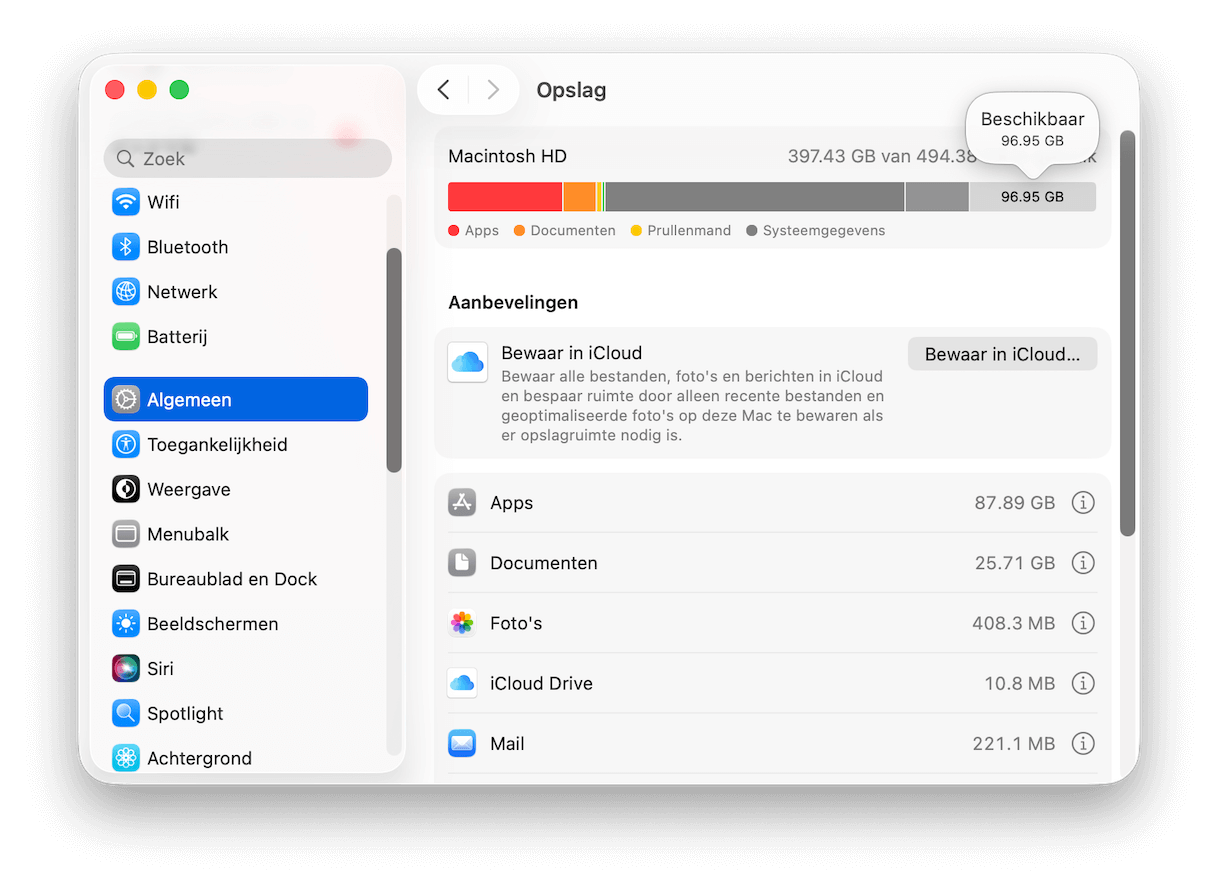Click the Menubalk icon in sidebar
Image resolution: width=1218 pixels, height=888 pixels.
126,534
